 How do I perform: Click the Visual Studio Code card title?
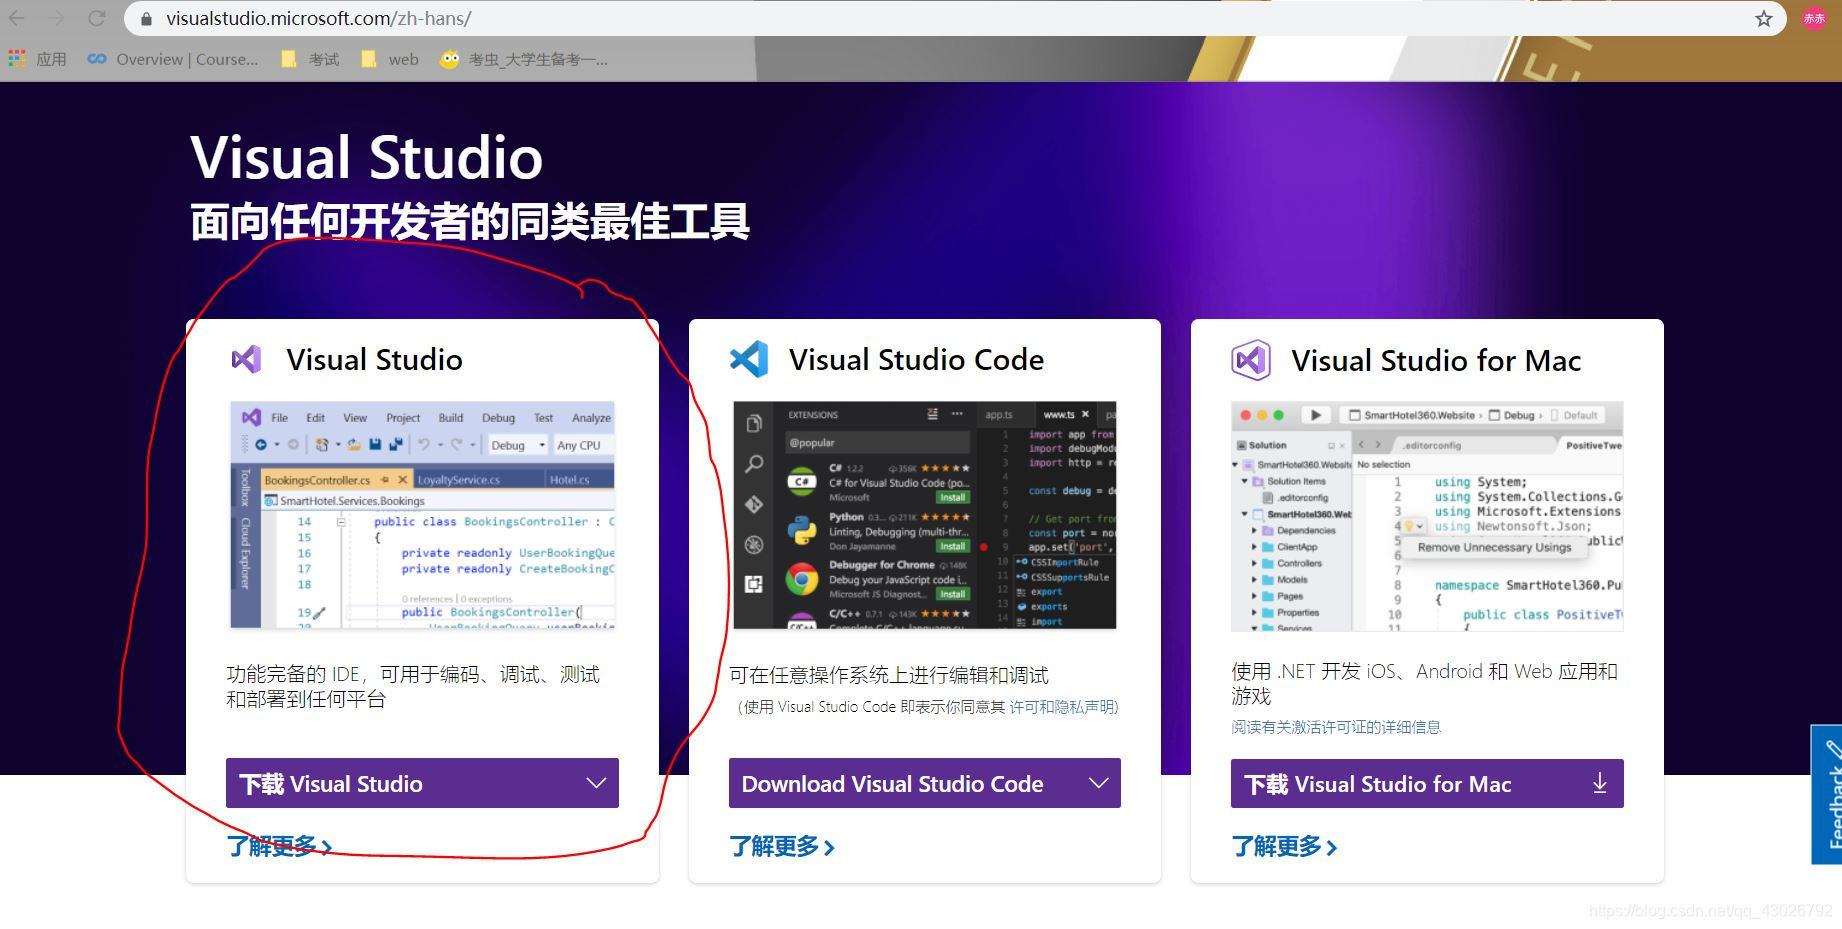point(916,359)
